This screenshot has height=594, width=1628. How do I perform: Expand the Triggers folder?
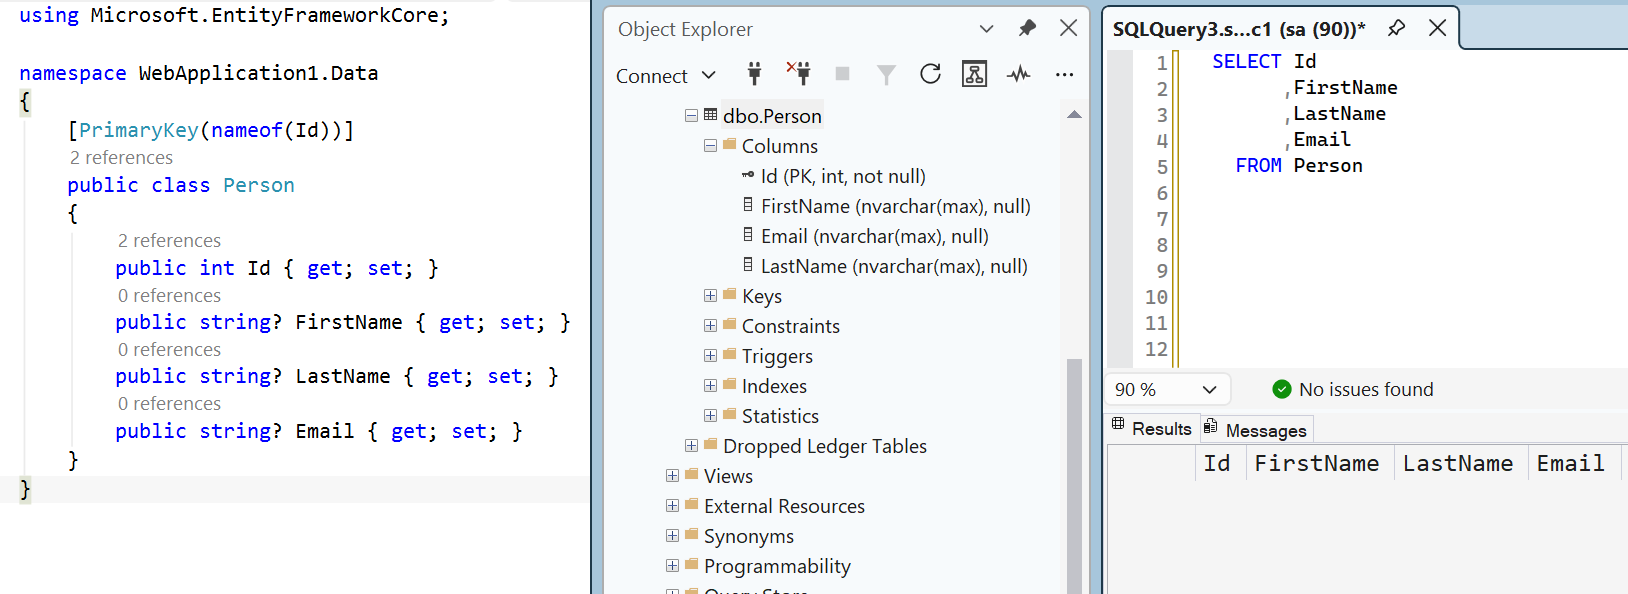(710, 355)
